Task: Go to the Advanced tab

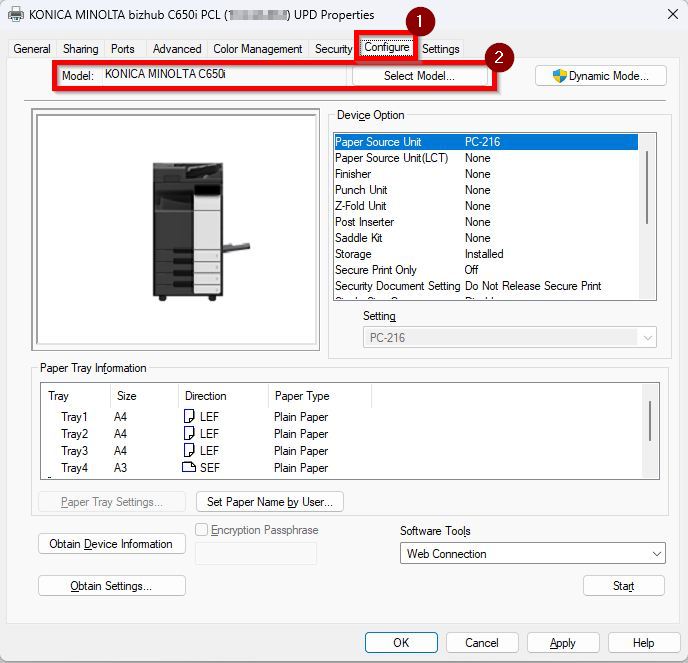Action: point(177,49)
